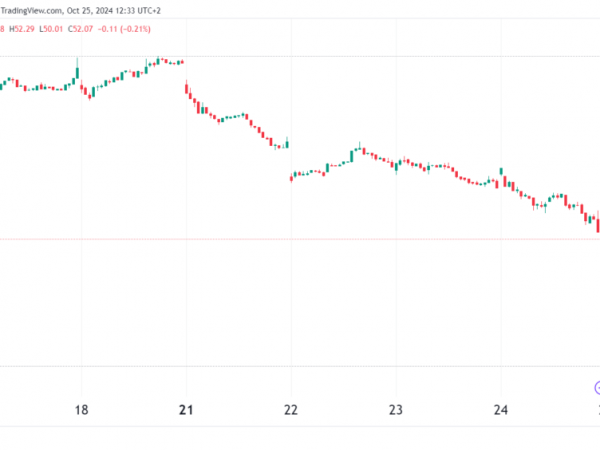600x450 pixels.
Task: Select the 22 date label on the time axis
Action: tap(291, 409)
